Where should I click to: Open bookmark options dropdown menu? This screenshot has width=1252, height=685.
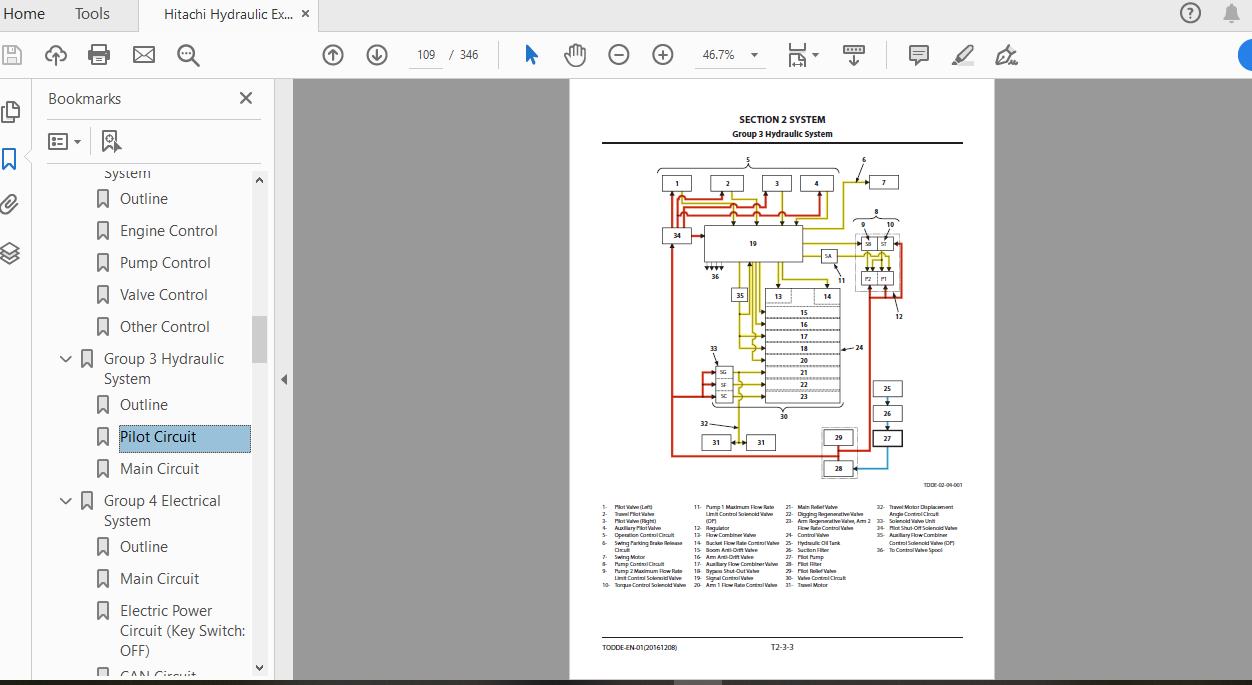[x=65, y=142]
